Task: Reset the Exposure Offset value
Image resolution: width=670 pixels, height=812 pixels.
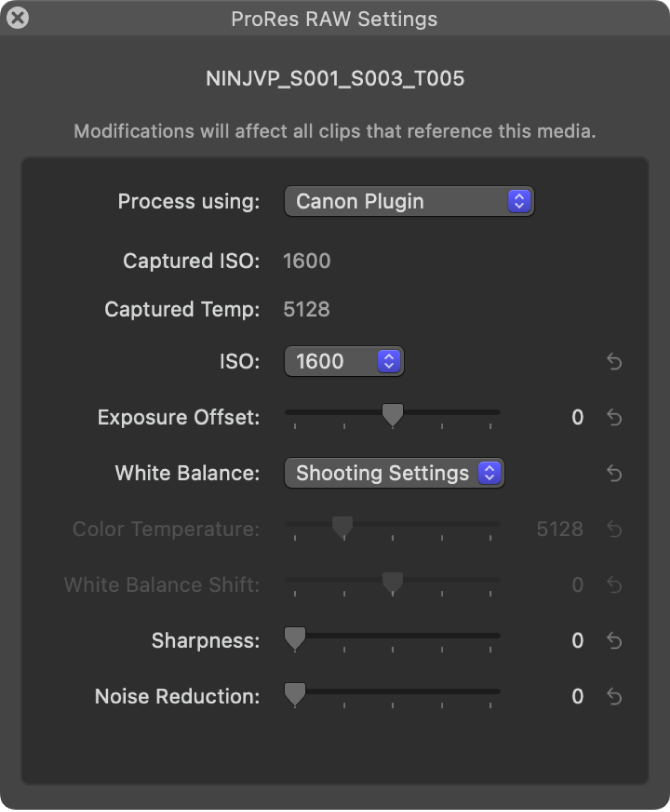Action: tap(615, 418)
